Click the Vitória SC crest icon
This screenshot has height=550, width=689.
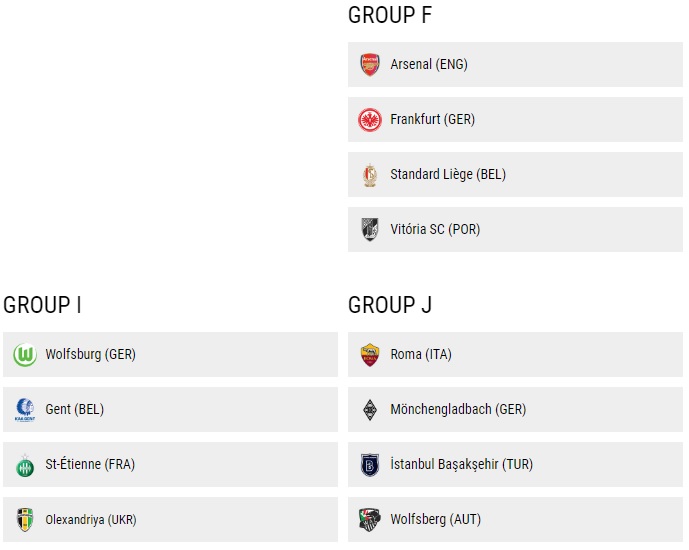pos(370,230)
